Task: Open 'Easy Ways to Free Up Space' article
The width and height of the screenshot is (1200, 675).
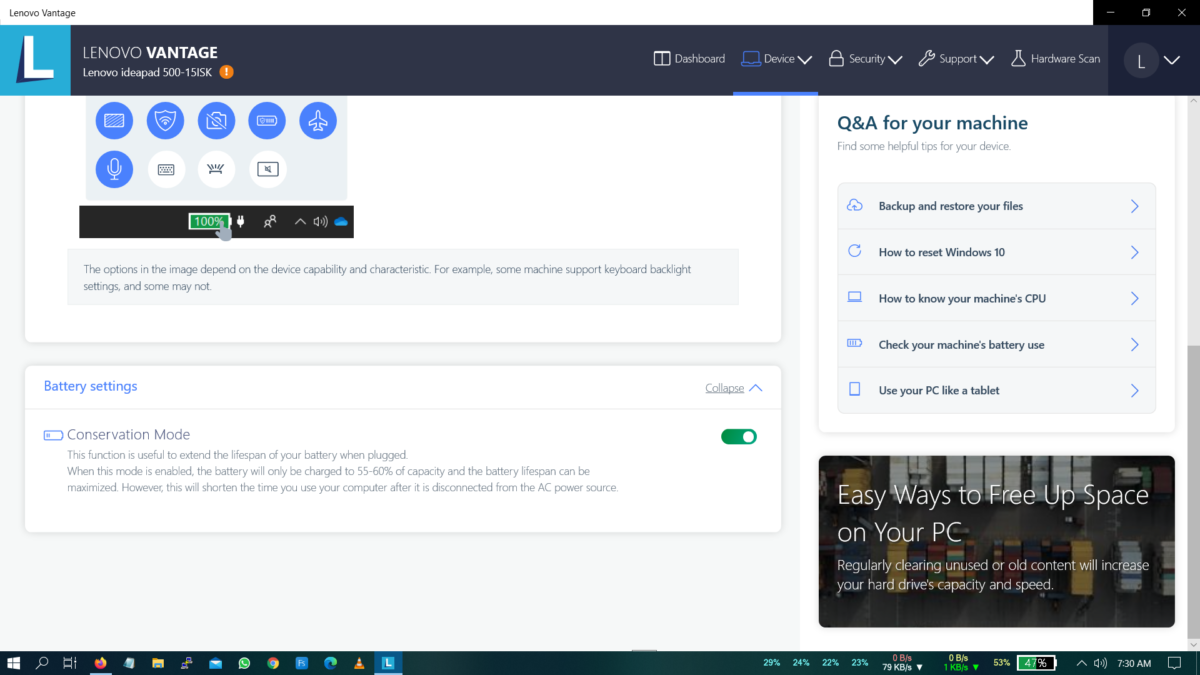Action: [x=996, y=541]
